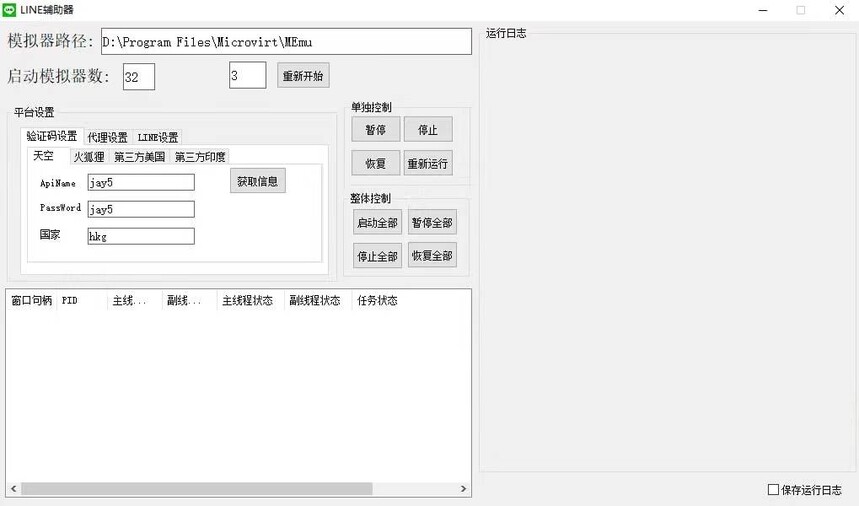This screenshot has width=859, height=506.
Task: Sort by 主线程状态 column header
Action: click(x=250, y=300)
